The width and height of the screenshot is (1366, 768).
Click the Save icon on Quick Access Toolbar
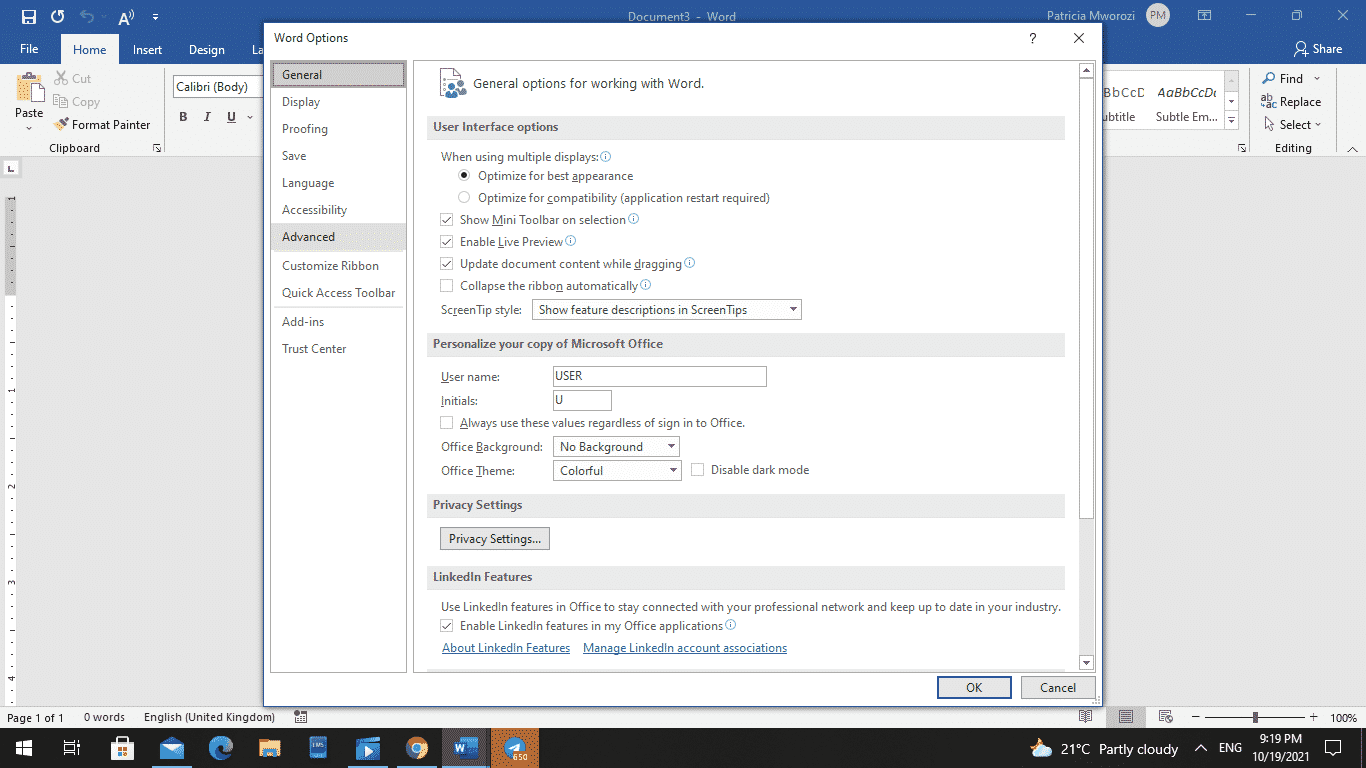(x=27, y=15)
